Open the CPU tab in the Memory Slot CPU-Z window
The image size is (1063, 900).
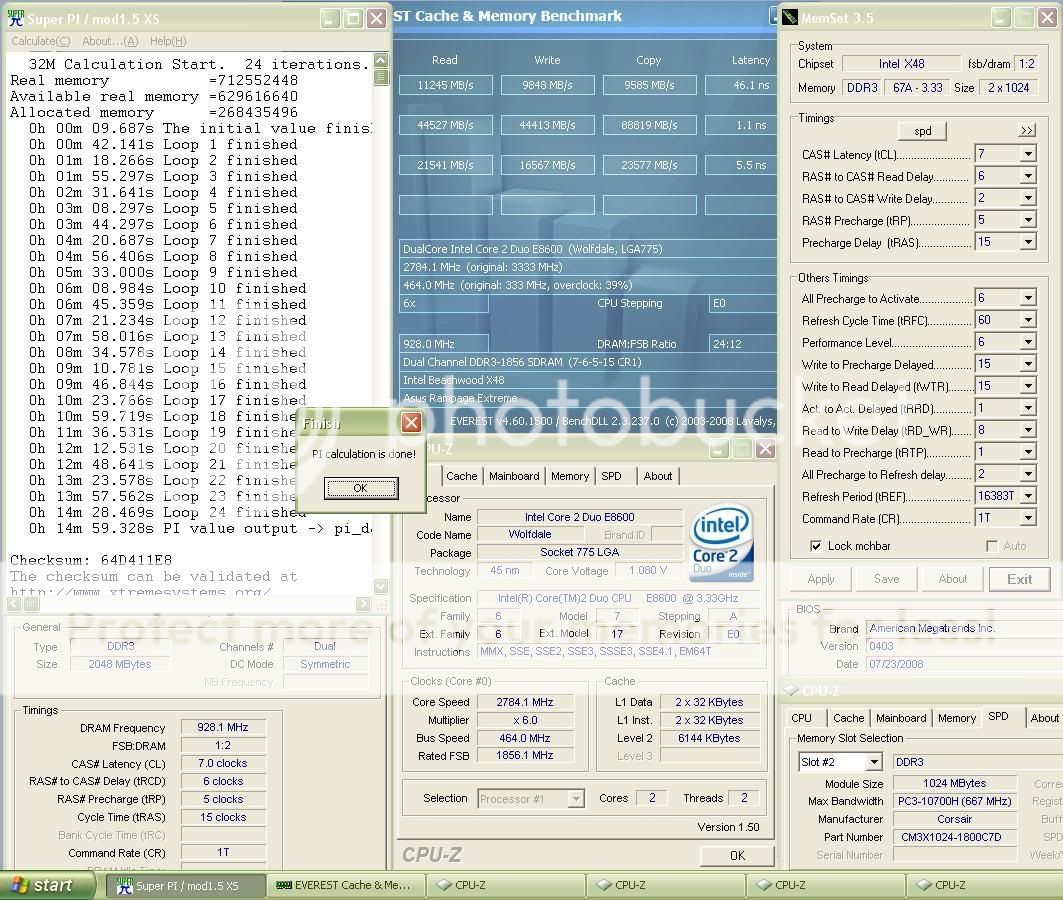(801, 718)
